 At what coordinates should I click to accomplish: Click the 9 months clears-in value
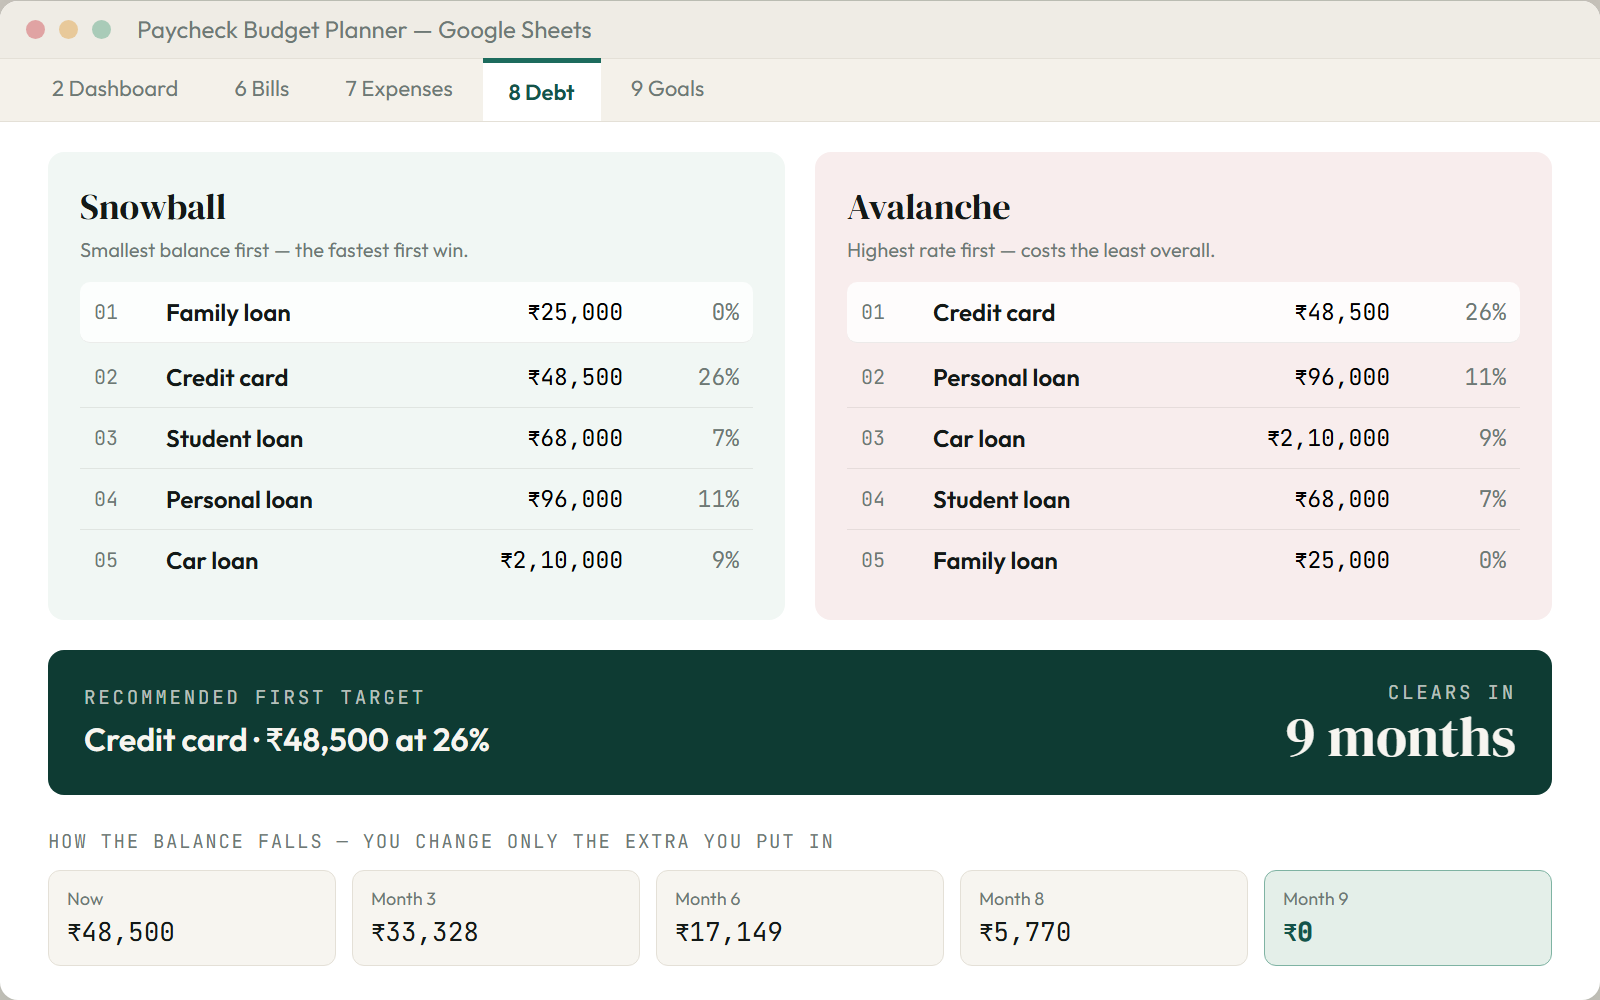pyautogui.click(x=1400, y=738)
